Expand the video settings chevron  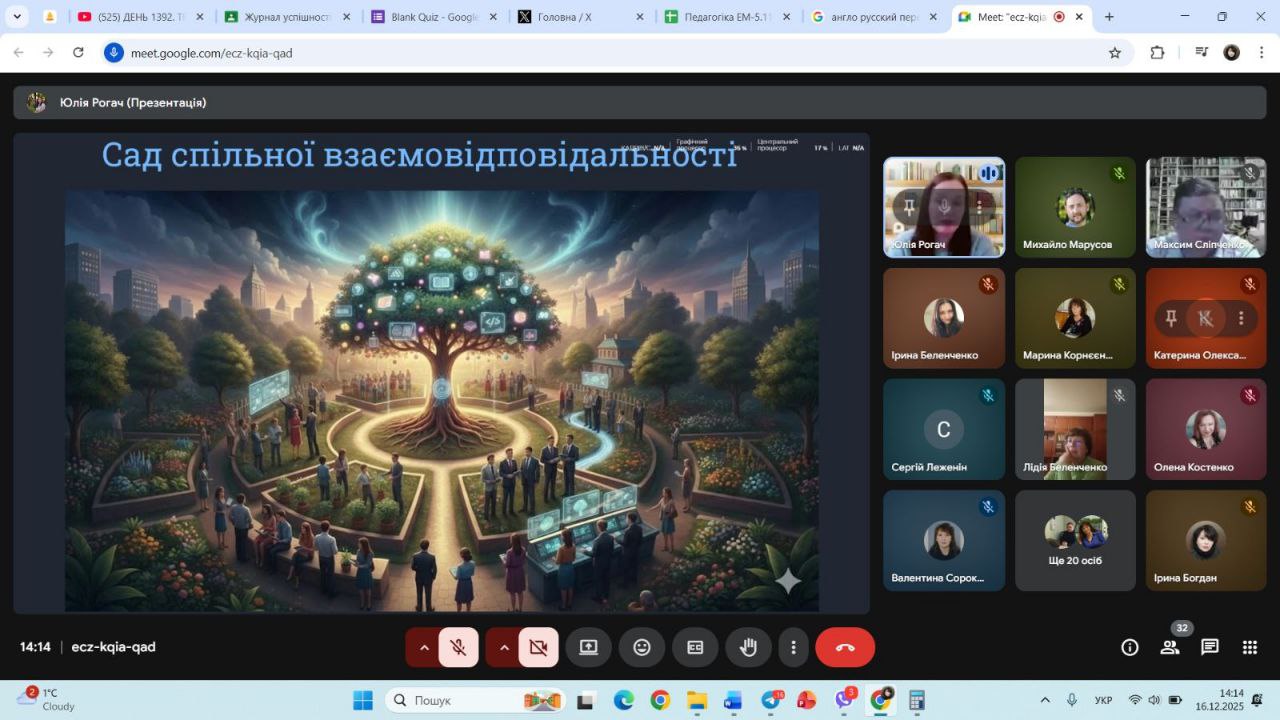click(x=504, y=647)
